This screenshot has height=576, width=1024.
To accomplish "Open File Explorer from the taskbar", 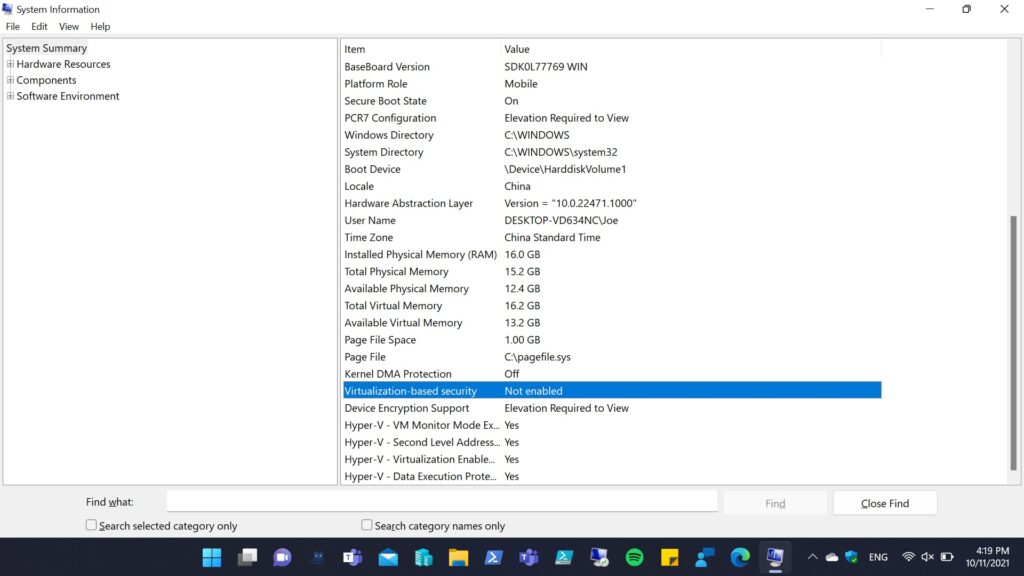I will 458,557.
